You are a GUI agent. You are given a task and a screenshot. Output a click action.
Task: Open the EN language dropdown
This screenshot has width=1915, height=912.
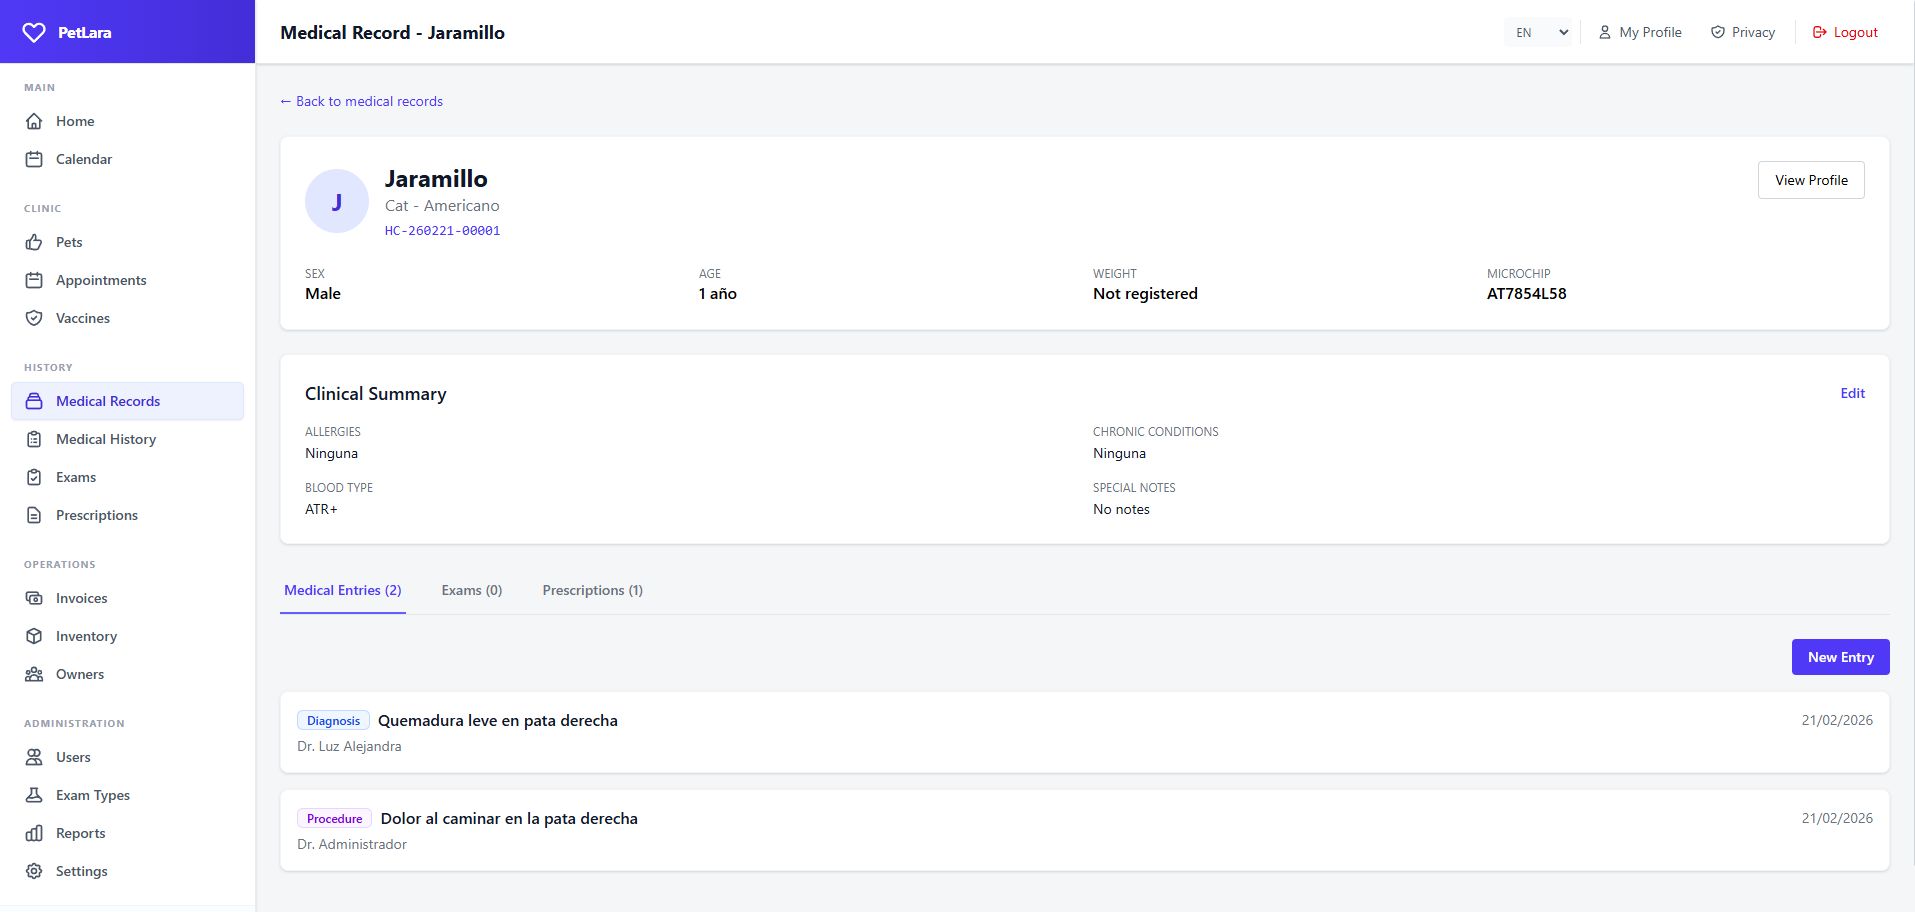(x=1541, y=33)
